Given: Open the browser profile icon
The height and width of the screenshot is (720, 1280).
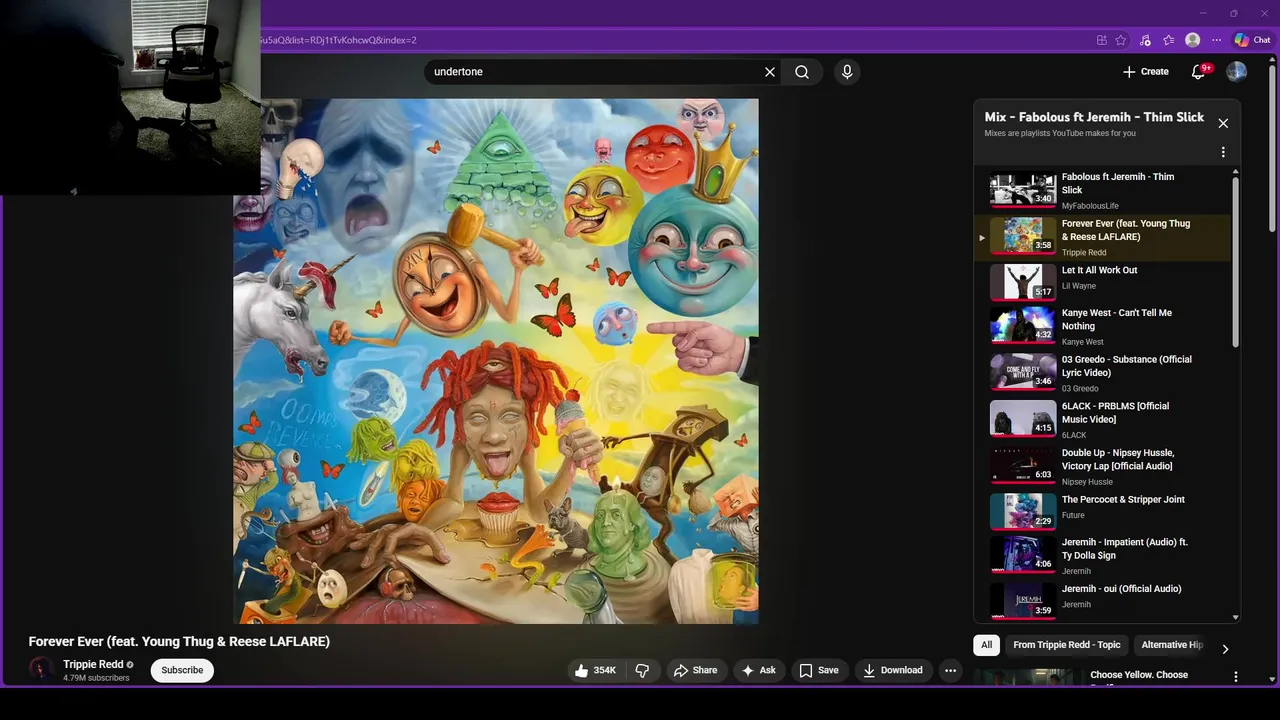Looking at the screenshot, I should (1193, 40).
